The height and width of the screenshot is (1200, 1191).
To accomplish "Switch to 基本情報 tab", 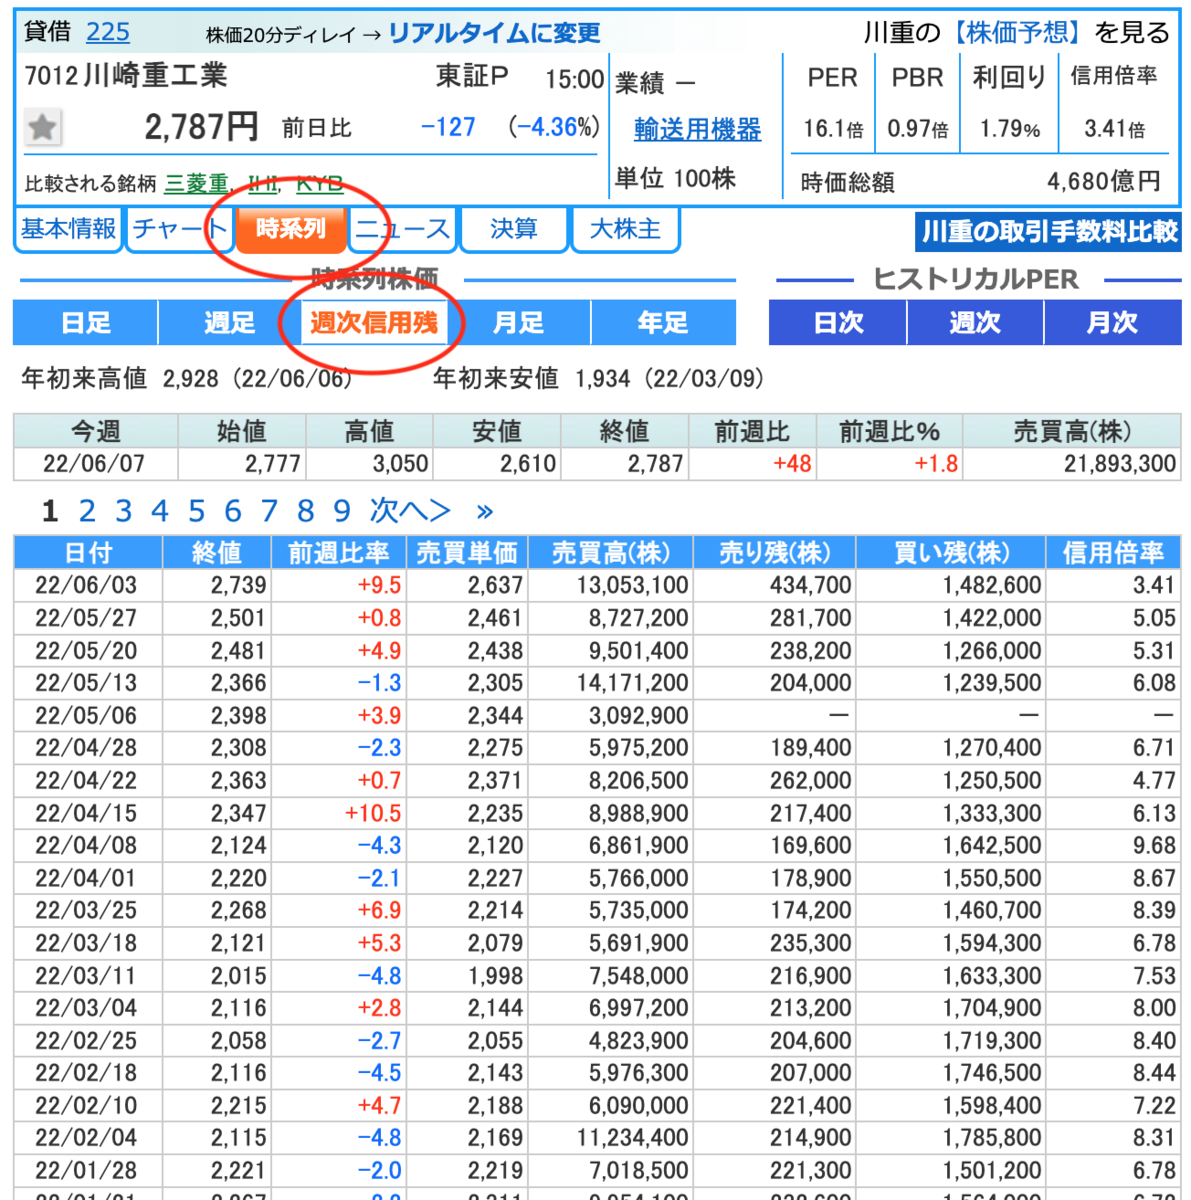I will click(x=68, y=229).
